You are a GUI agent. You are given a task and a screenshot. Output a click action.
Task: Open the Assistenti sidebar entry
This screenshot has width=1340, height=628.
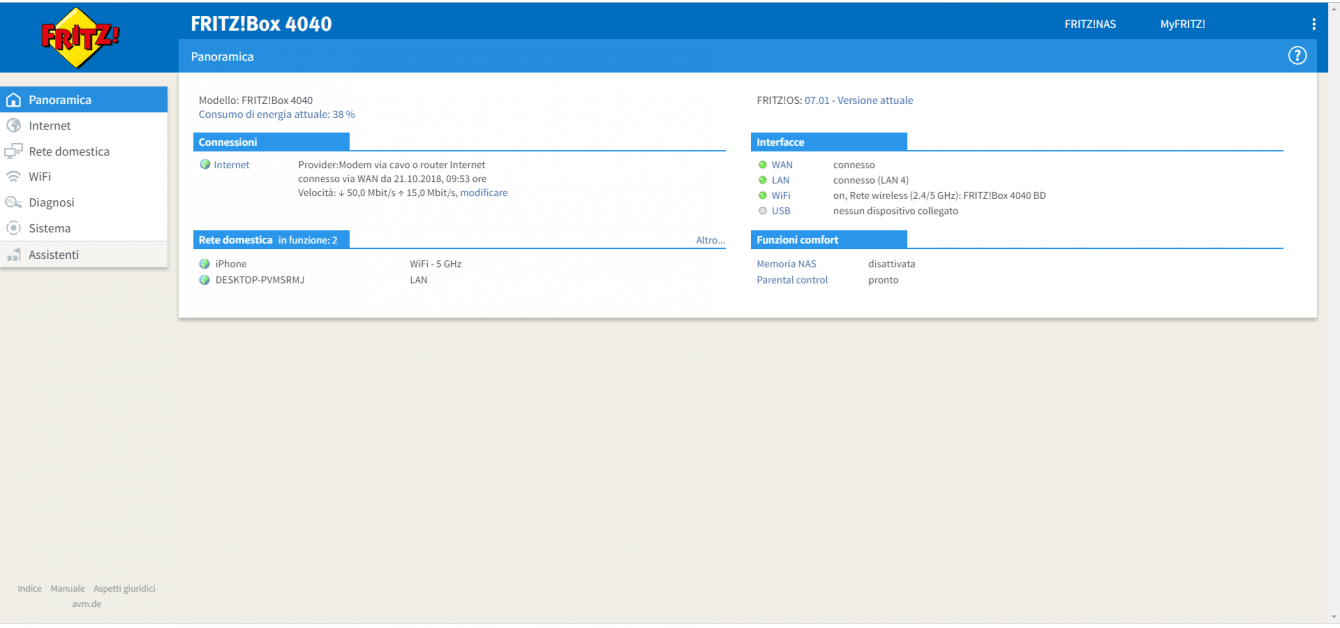84,255
